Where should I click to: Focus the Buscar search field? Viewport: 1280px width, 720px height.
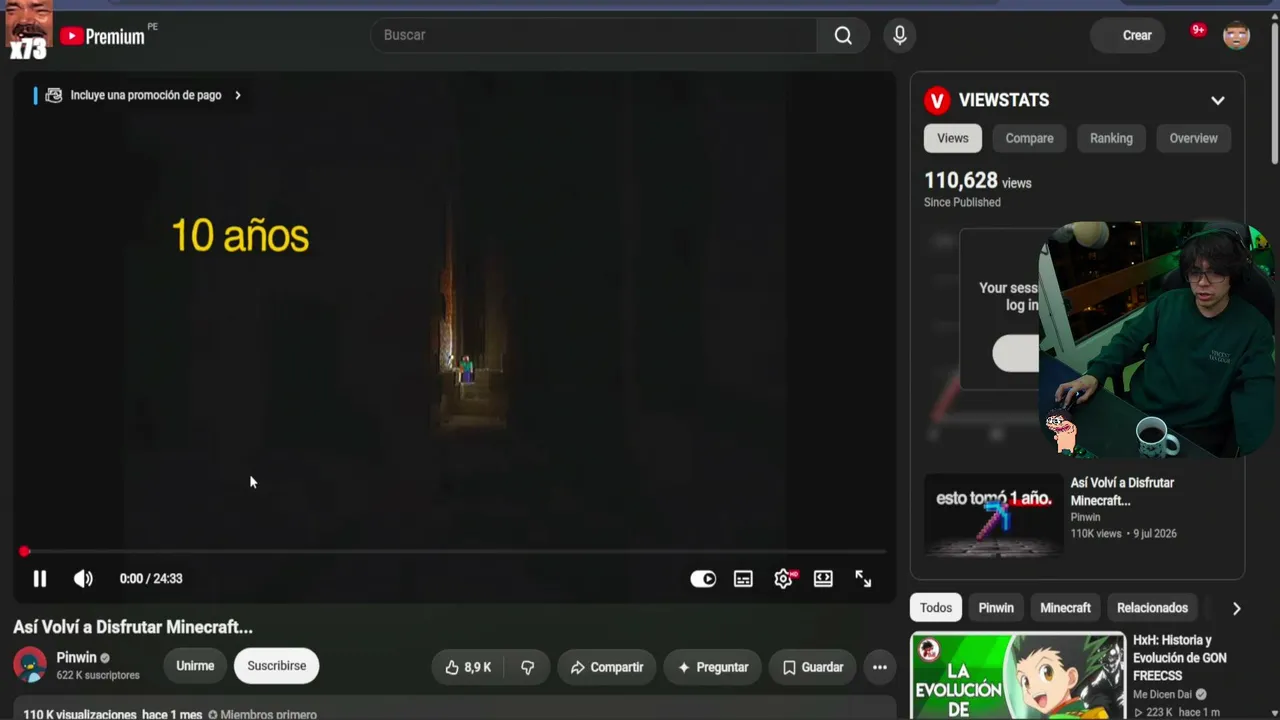[594, 35]
